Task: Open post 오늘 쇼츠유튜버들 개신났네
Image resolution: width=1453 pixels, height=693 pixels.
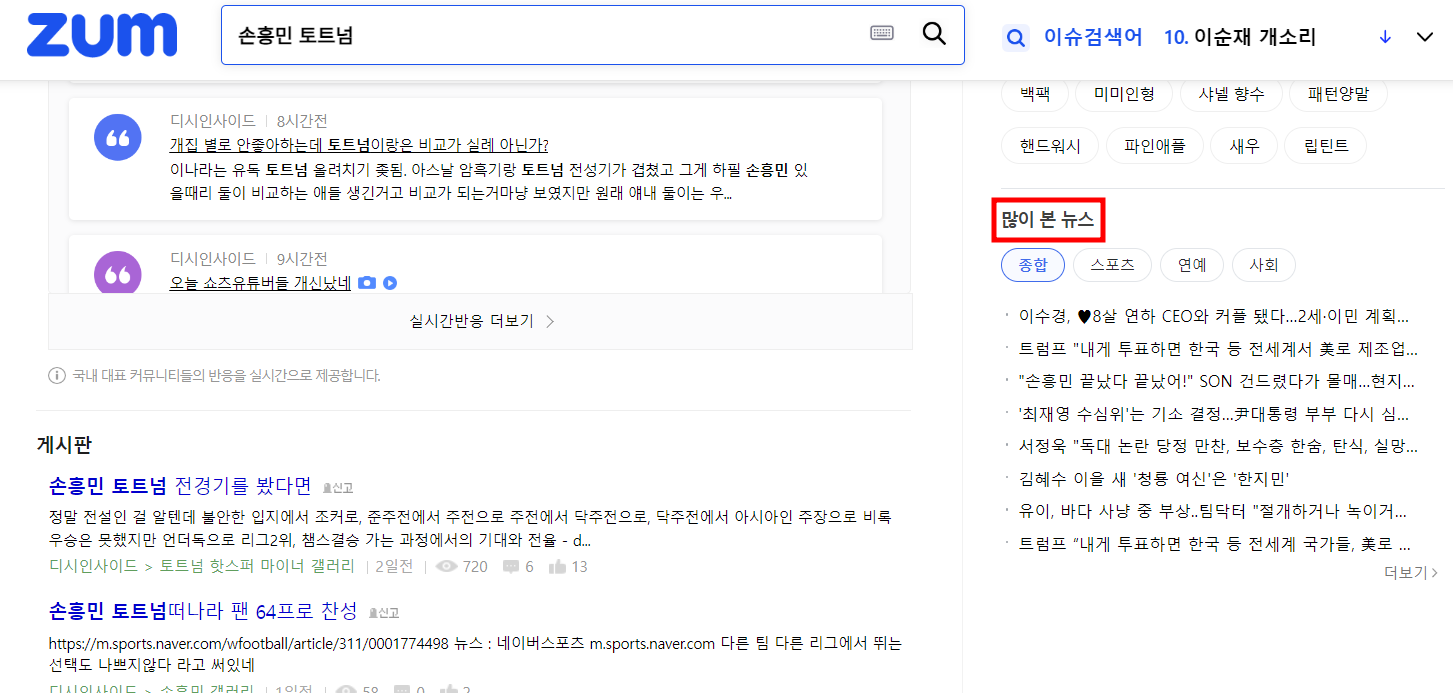Action: coord(260,283)
